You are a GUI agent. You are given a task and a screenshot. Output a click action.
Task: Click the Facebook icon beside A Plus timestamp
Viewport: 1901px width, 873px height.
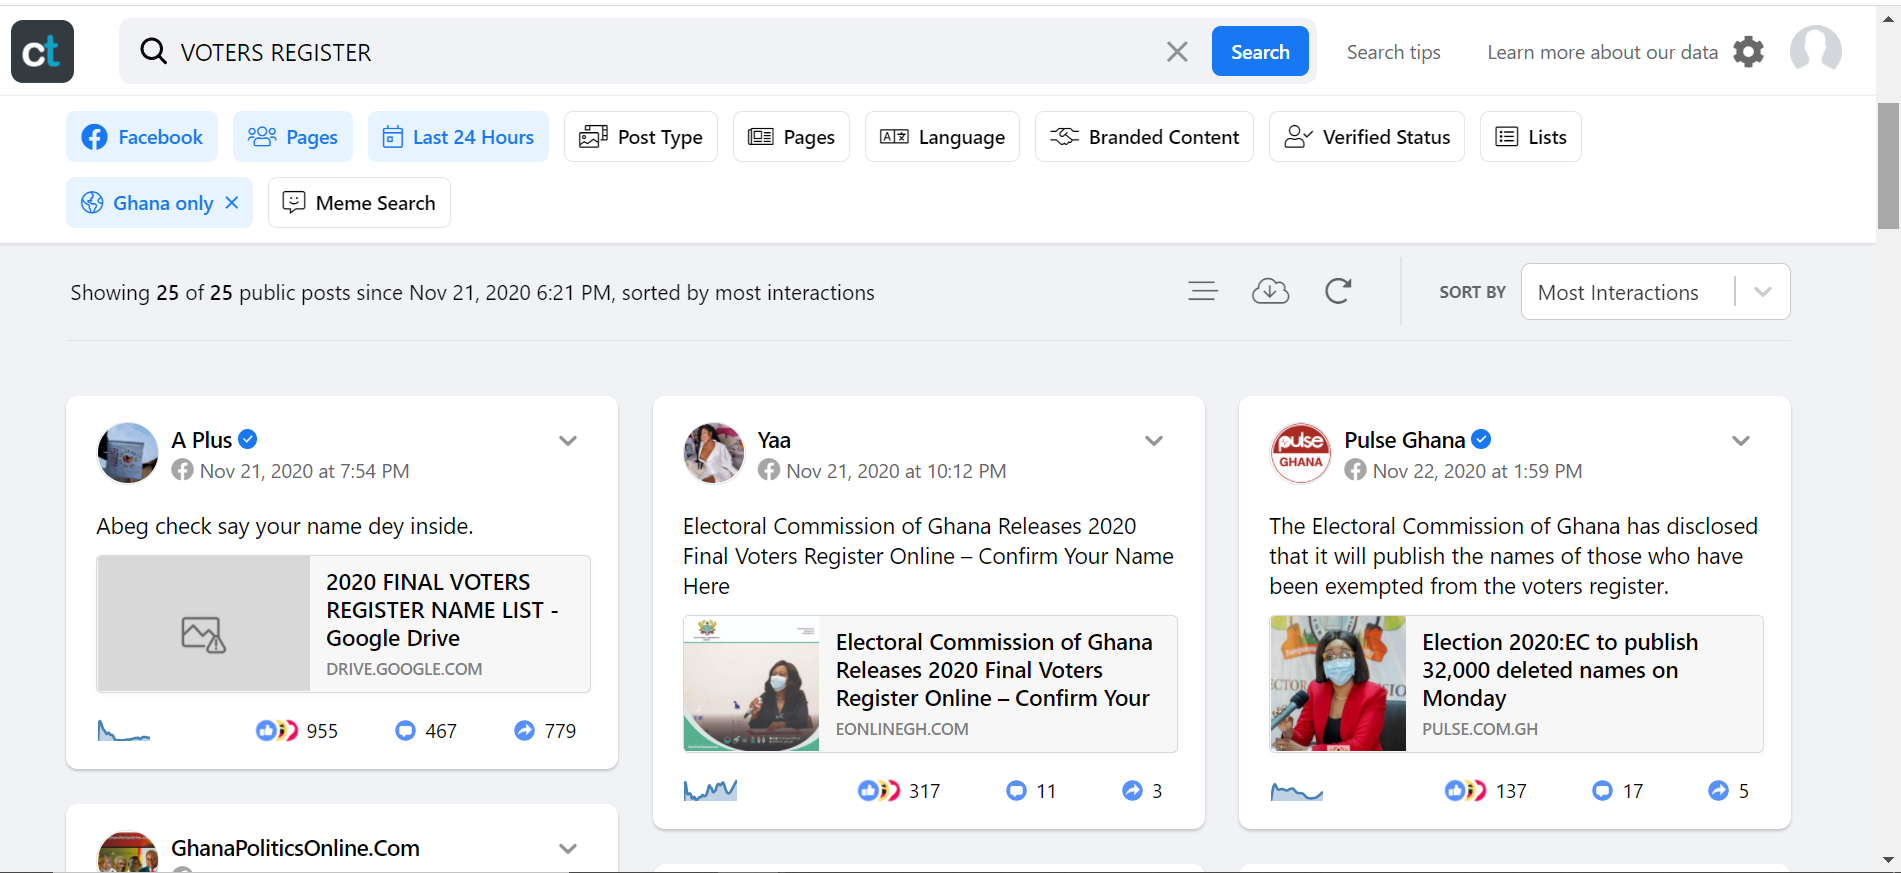coord(182,470)
